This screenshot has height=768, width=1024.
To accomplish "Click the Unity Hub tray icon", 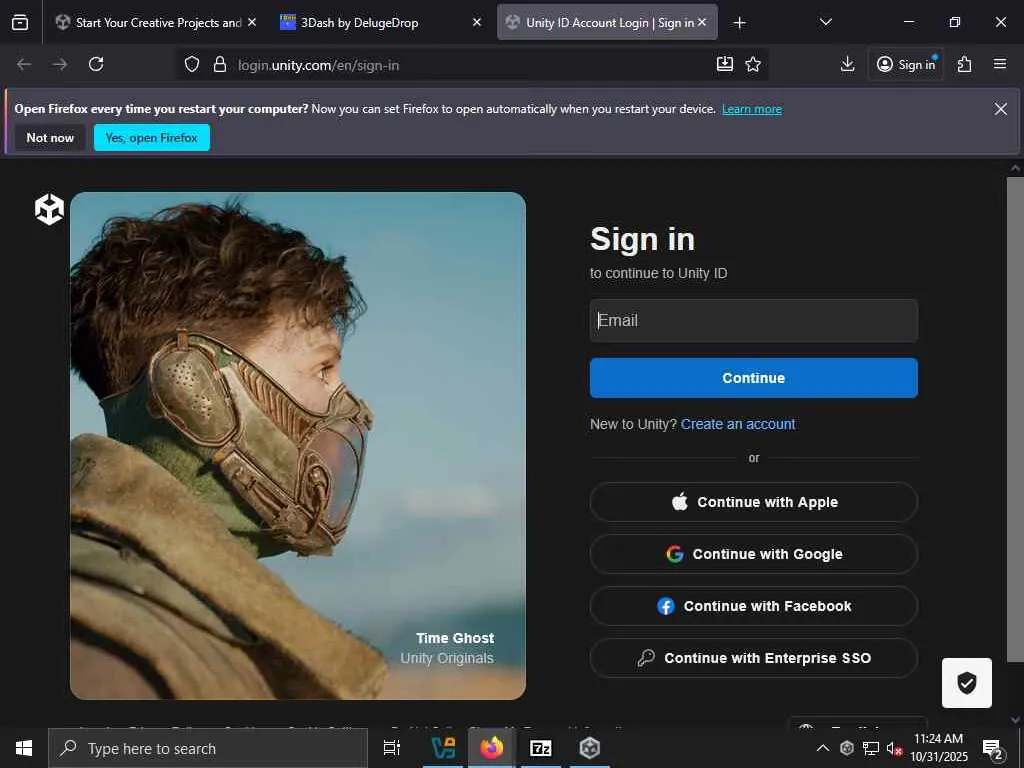I will point(847,748).
